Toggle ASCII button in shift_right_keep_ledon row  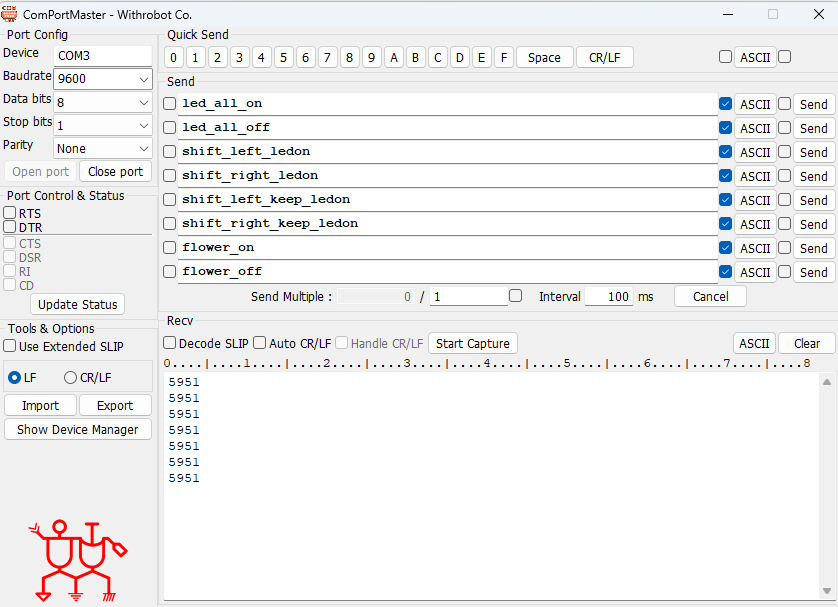click(755, 225)
